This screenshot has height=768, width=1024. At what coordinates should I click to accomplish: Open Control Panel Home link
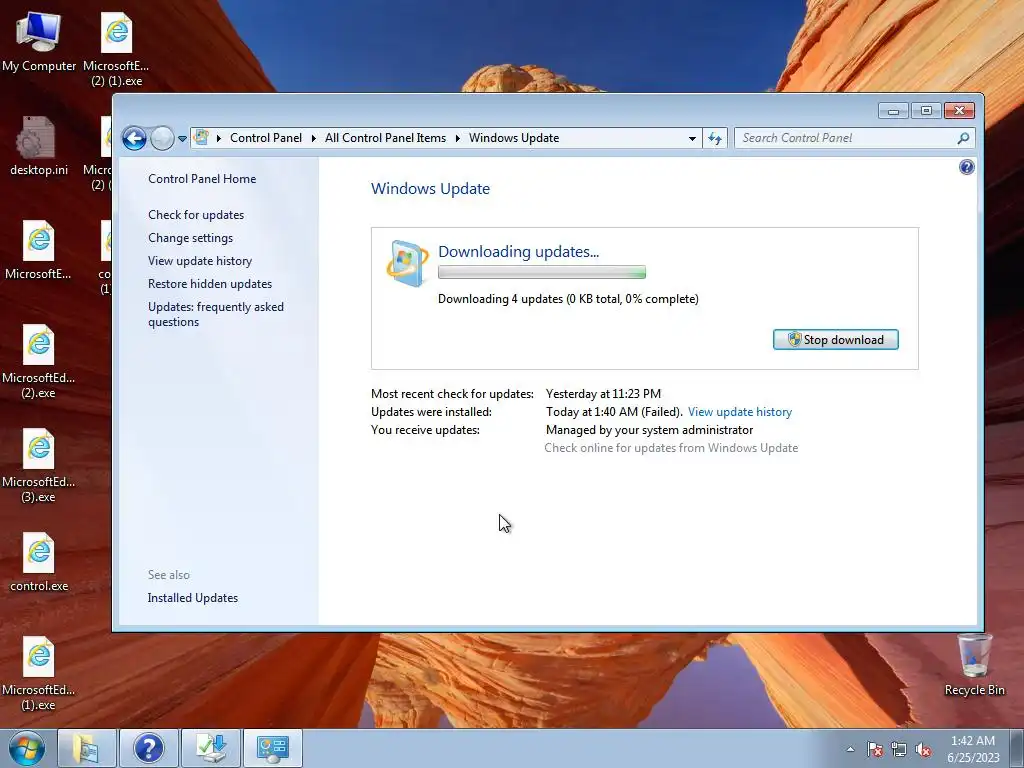click(202, 179)
